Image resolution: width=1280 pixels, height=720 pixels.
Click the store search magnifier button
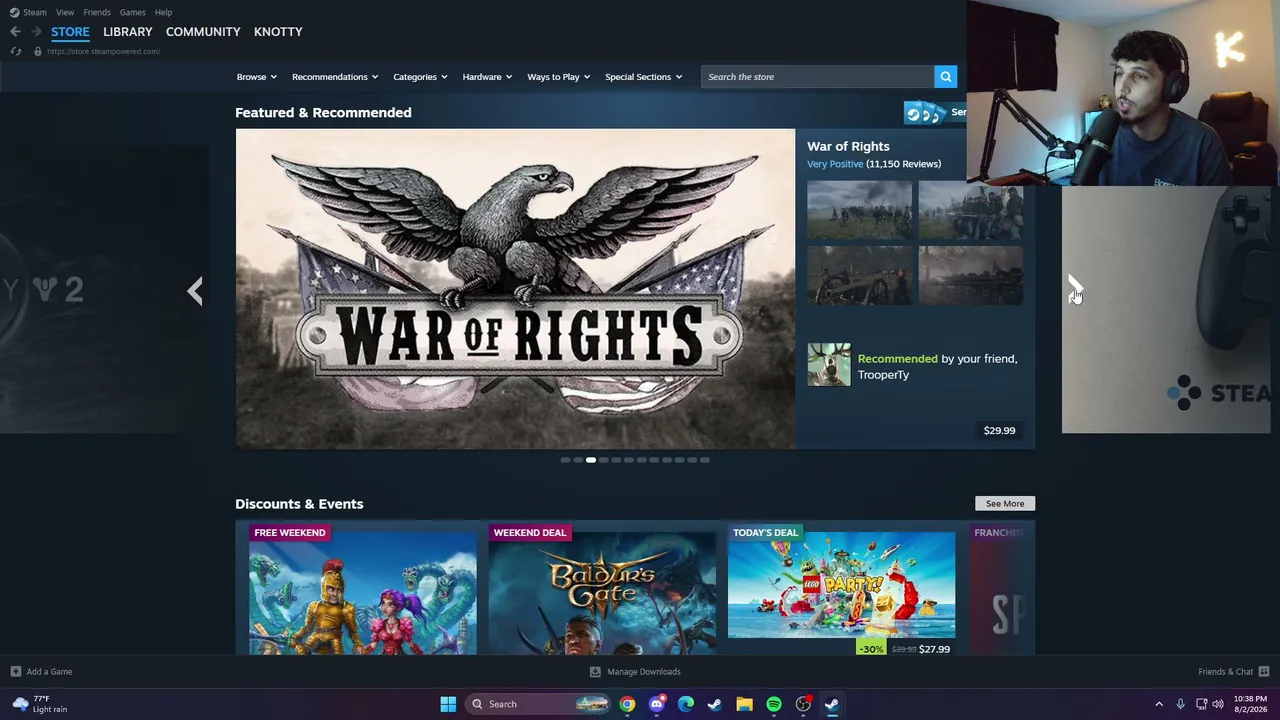[945, 77]
